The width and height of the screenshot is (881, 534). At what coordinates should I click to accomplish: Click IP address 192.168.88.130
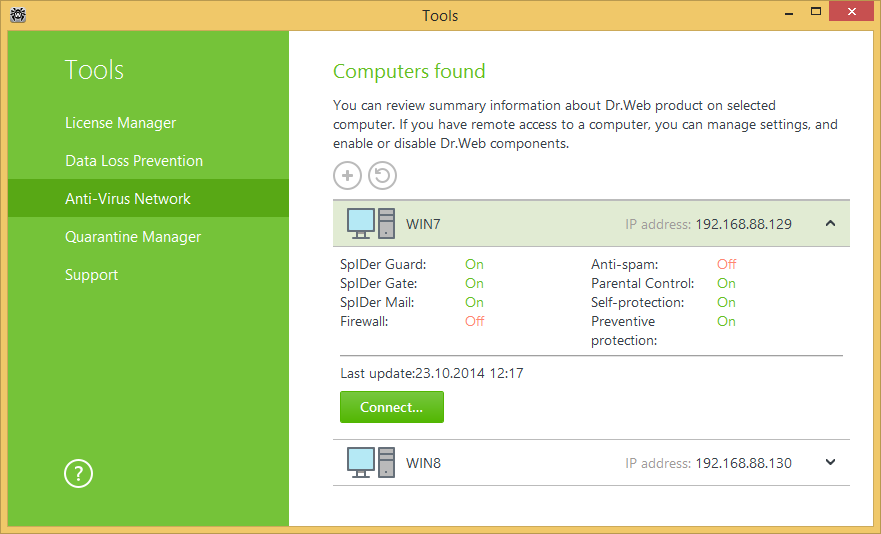[743, 463]
